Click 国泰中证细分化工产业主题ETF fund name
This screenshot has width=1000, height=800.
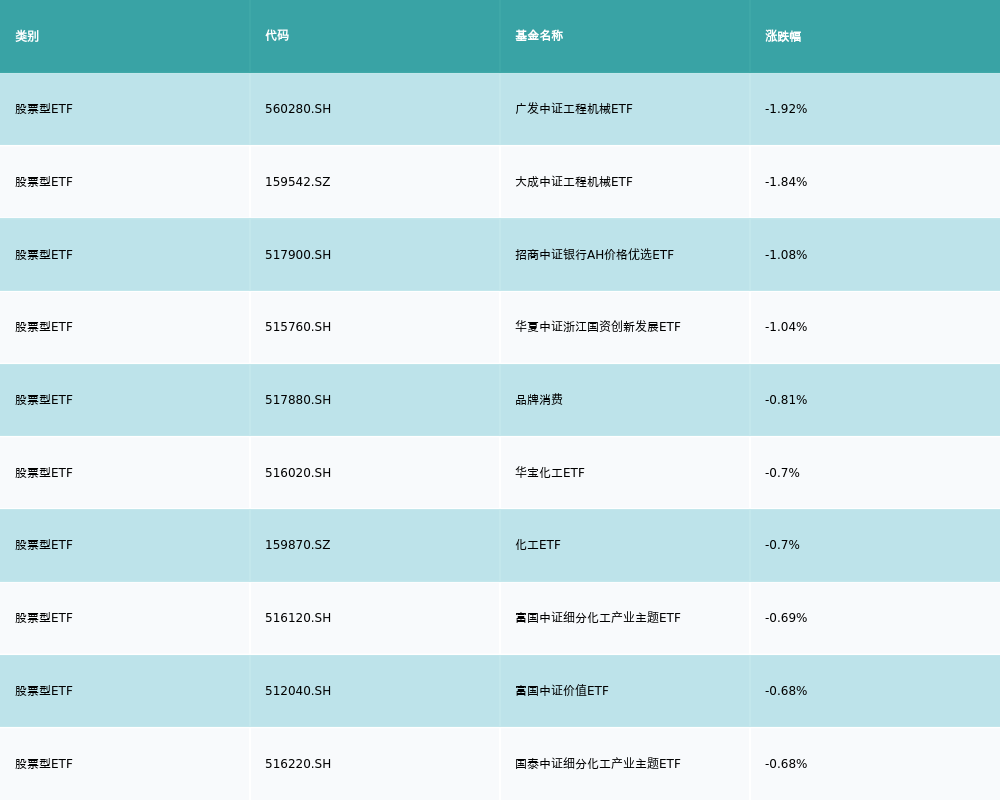597,764
